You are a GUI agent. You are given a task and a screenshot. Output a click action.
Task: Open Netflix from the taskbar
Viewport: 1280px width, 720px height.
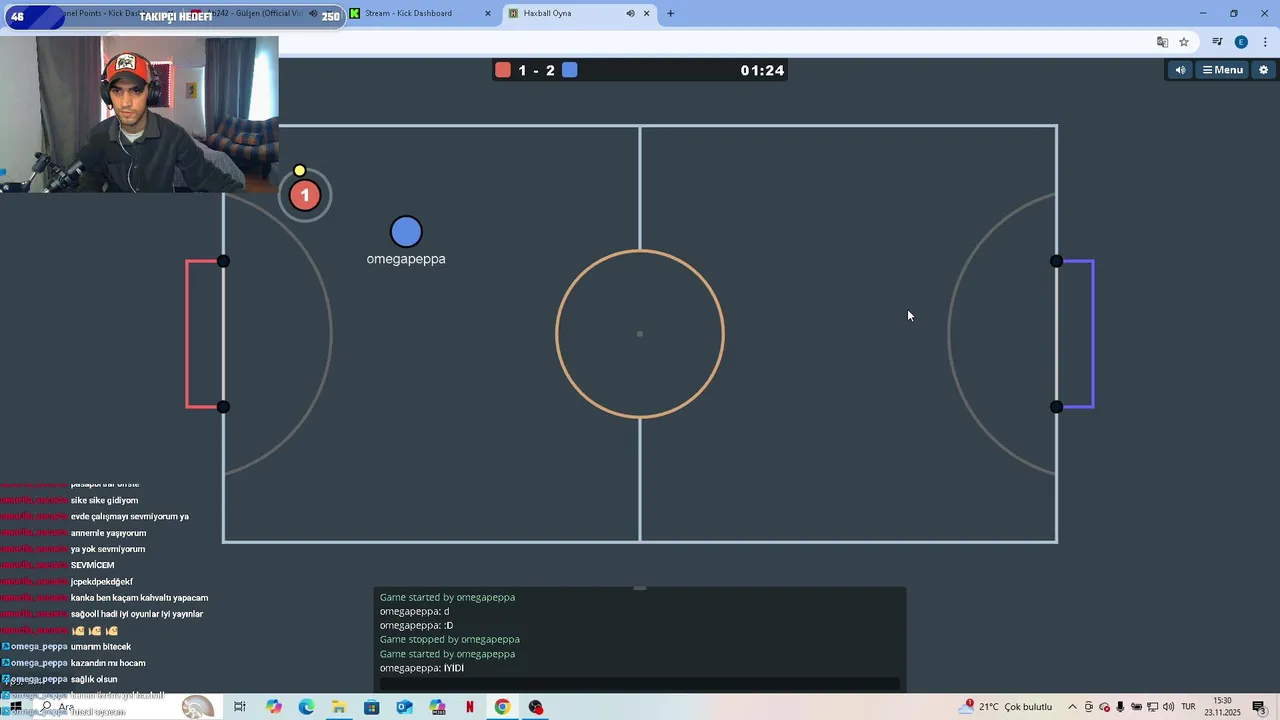coord(470,707)
